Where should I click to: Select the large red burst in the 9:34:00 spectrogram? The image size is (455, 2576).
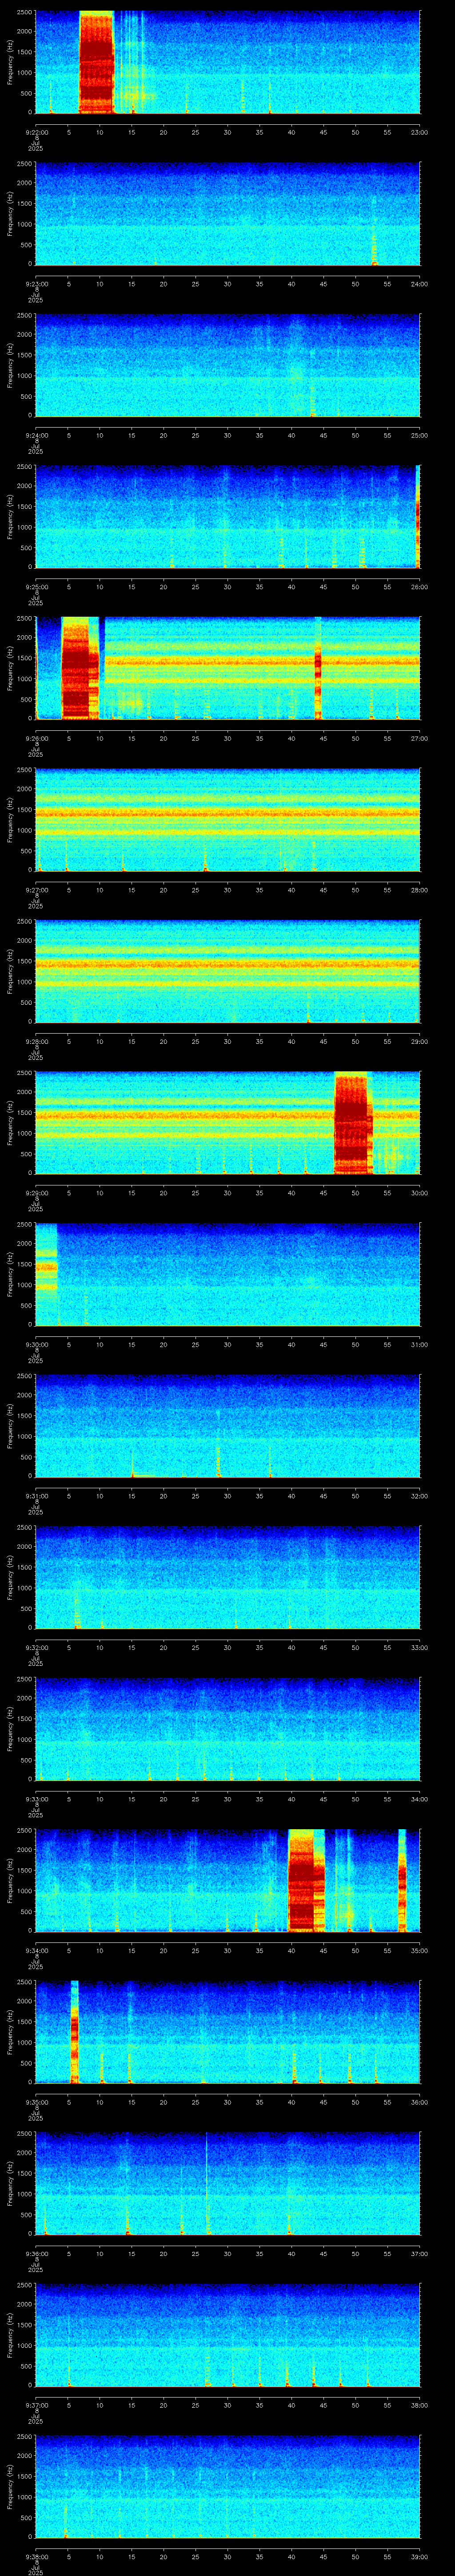(x=306, y=1880)
